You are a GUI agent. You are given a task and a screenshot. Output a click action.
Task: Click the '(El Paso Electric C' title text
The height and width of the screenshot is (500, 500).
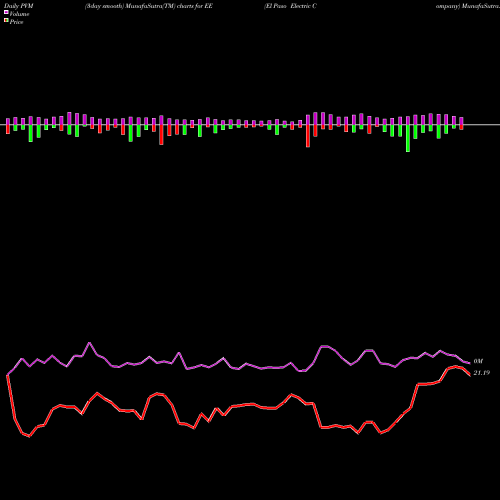(290, 6)
